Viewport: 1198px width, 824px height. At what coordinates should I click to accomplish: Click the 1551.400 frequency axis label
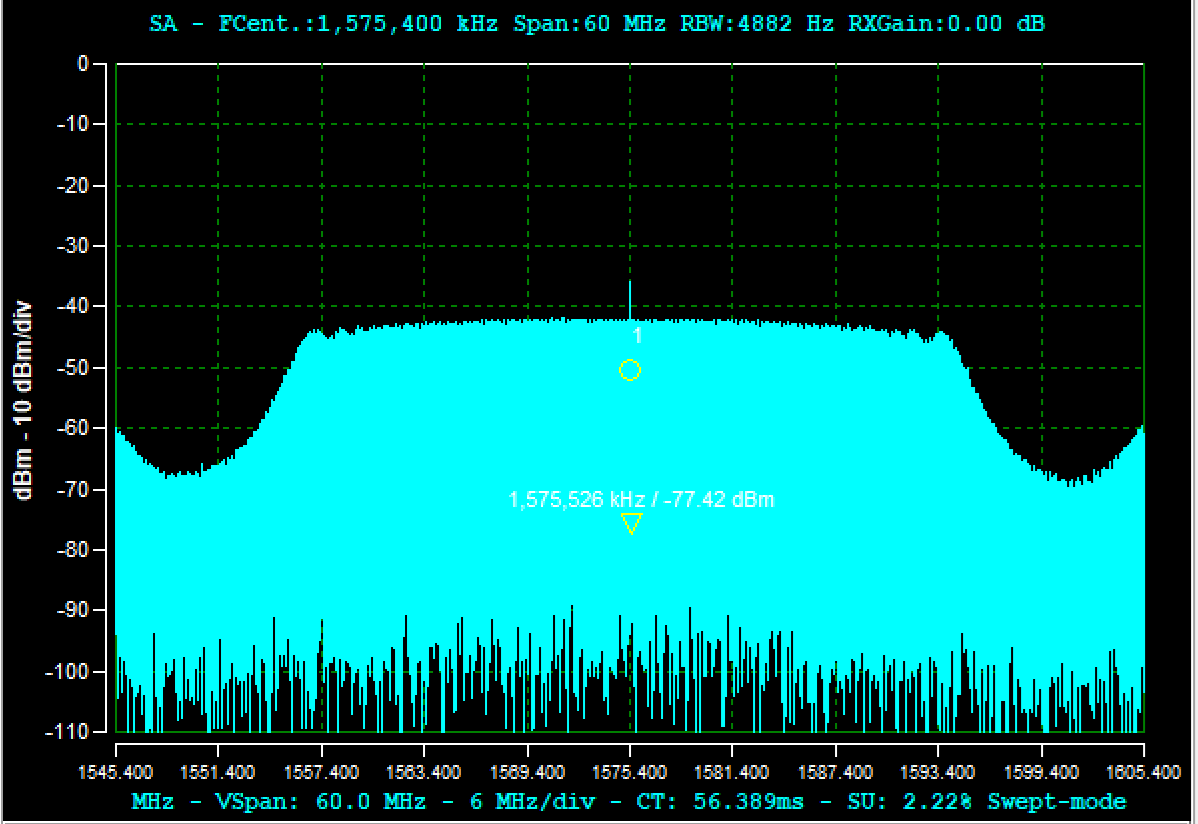click(x=219, y=772)
